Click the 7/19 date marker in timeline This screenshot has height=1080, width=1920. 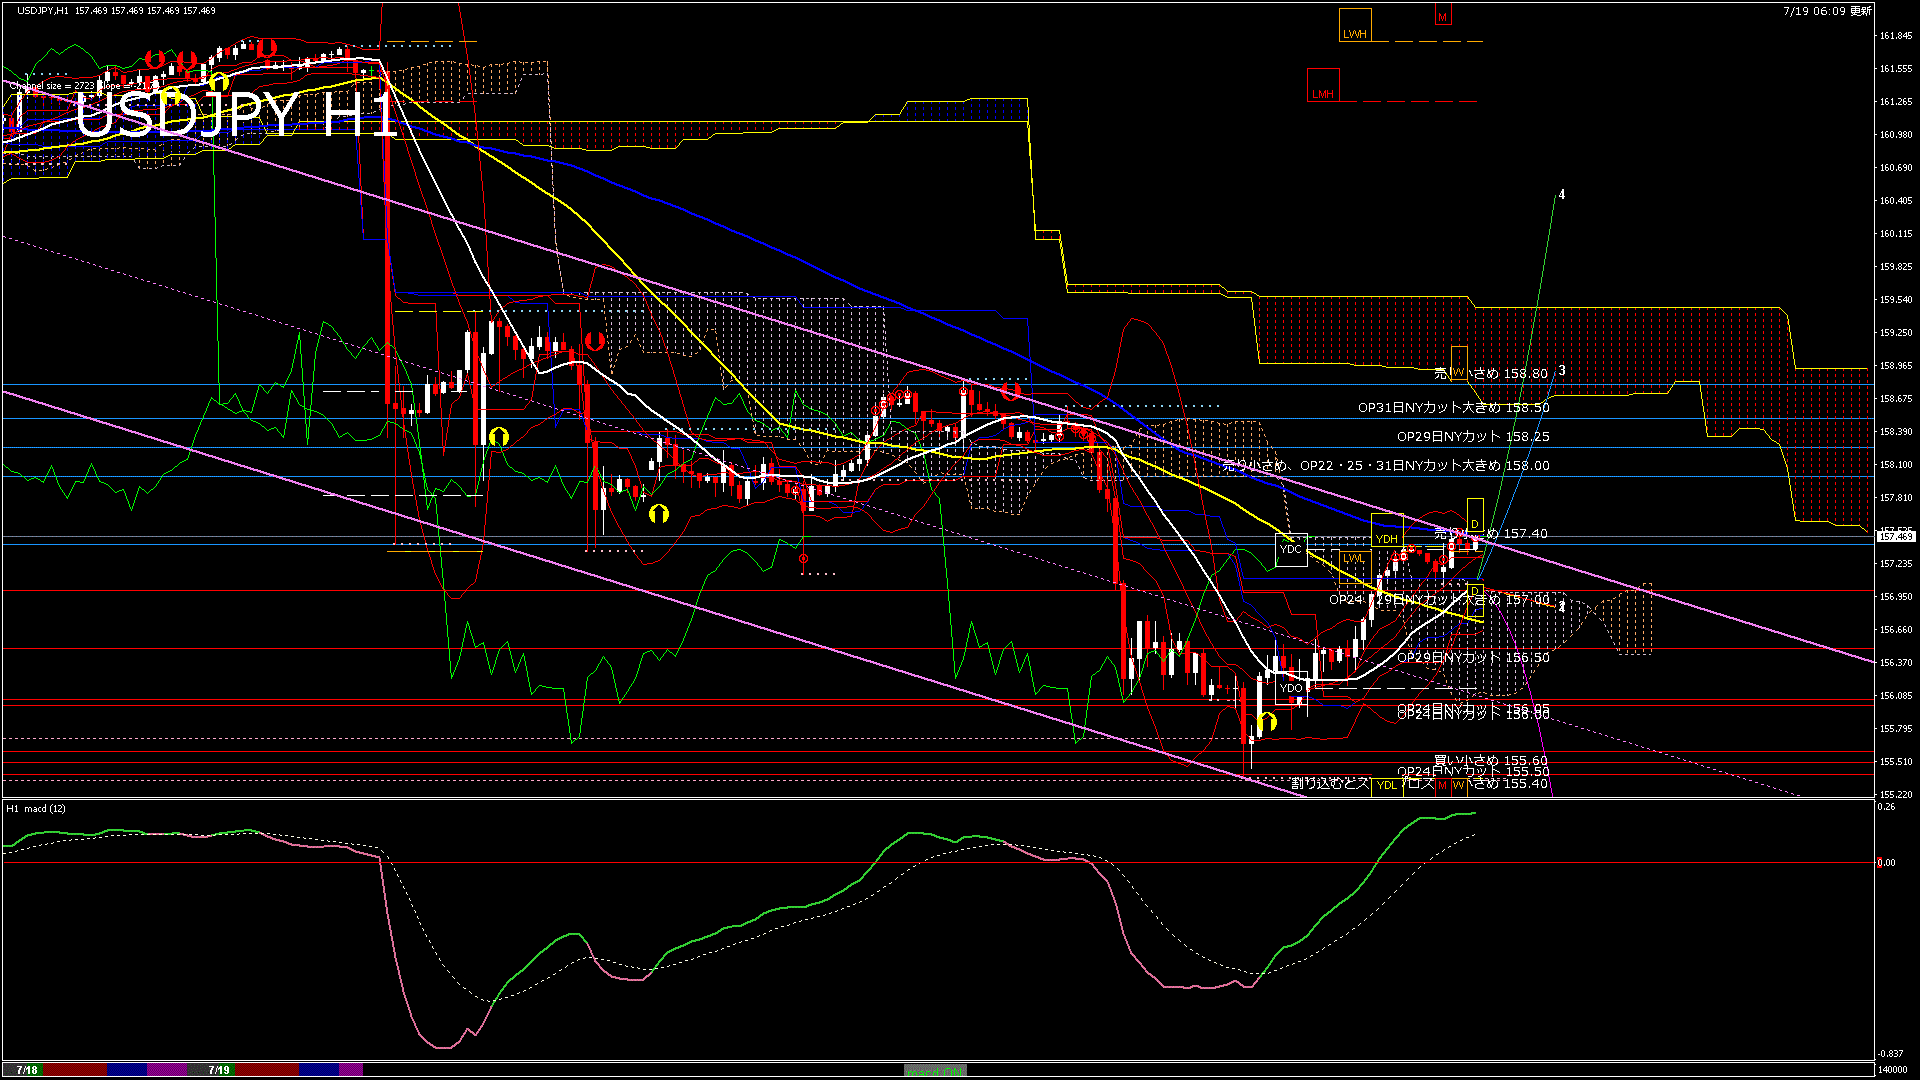[x=219, y=1070]
